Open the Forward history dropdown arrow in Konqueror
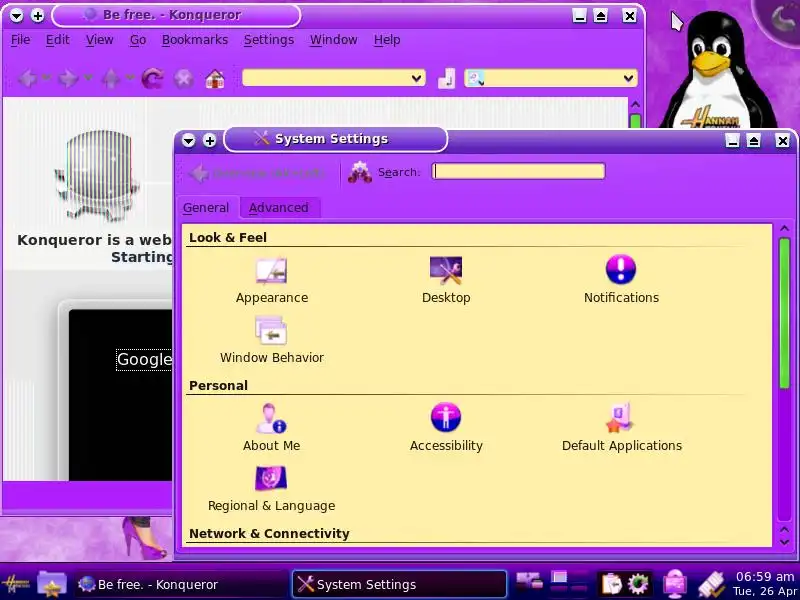 [x=88, y=78]
